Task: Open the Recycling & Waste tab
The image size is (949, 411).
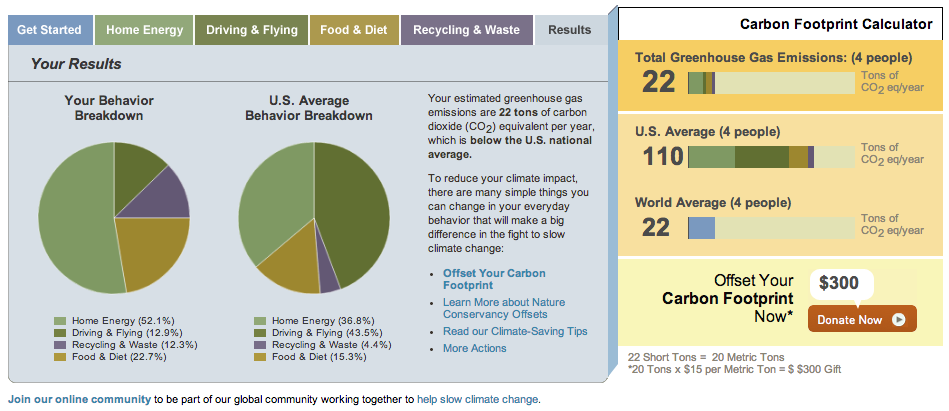Action: coord(467,30)
